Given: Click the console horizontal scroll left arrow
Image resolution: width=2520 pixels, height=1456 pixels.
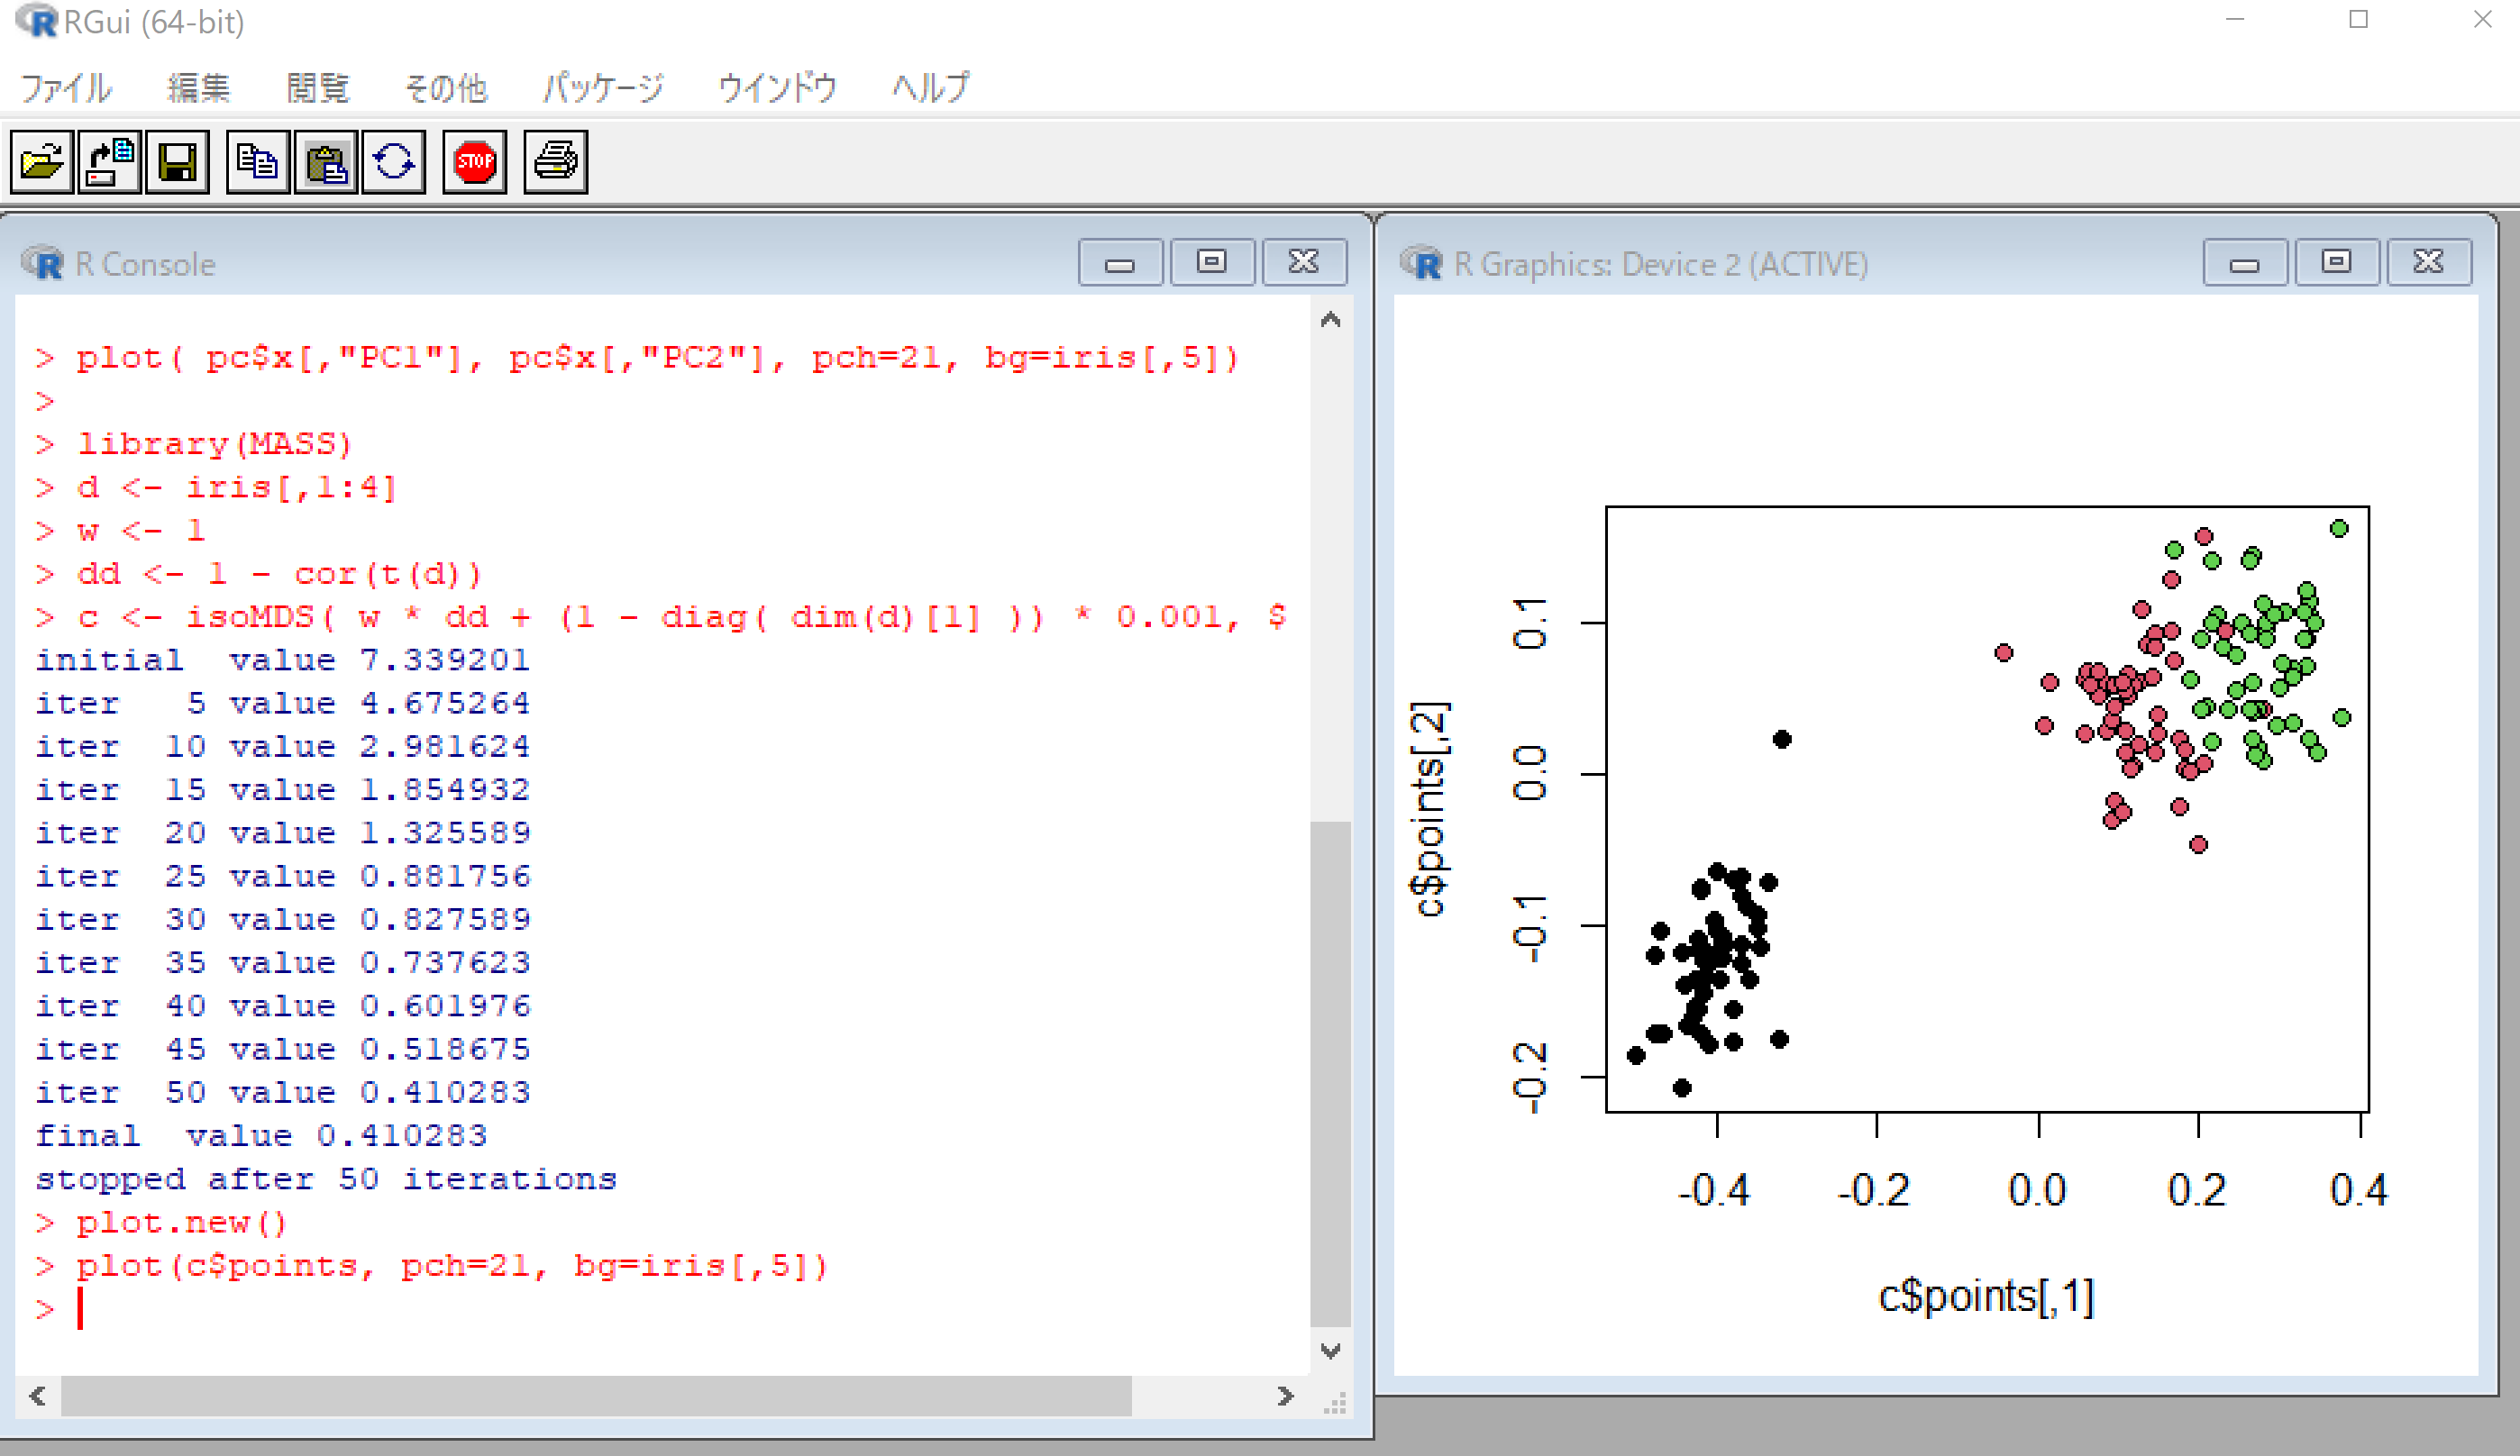Looking at the screenshot, I should (38, 1396).
